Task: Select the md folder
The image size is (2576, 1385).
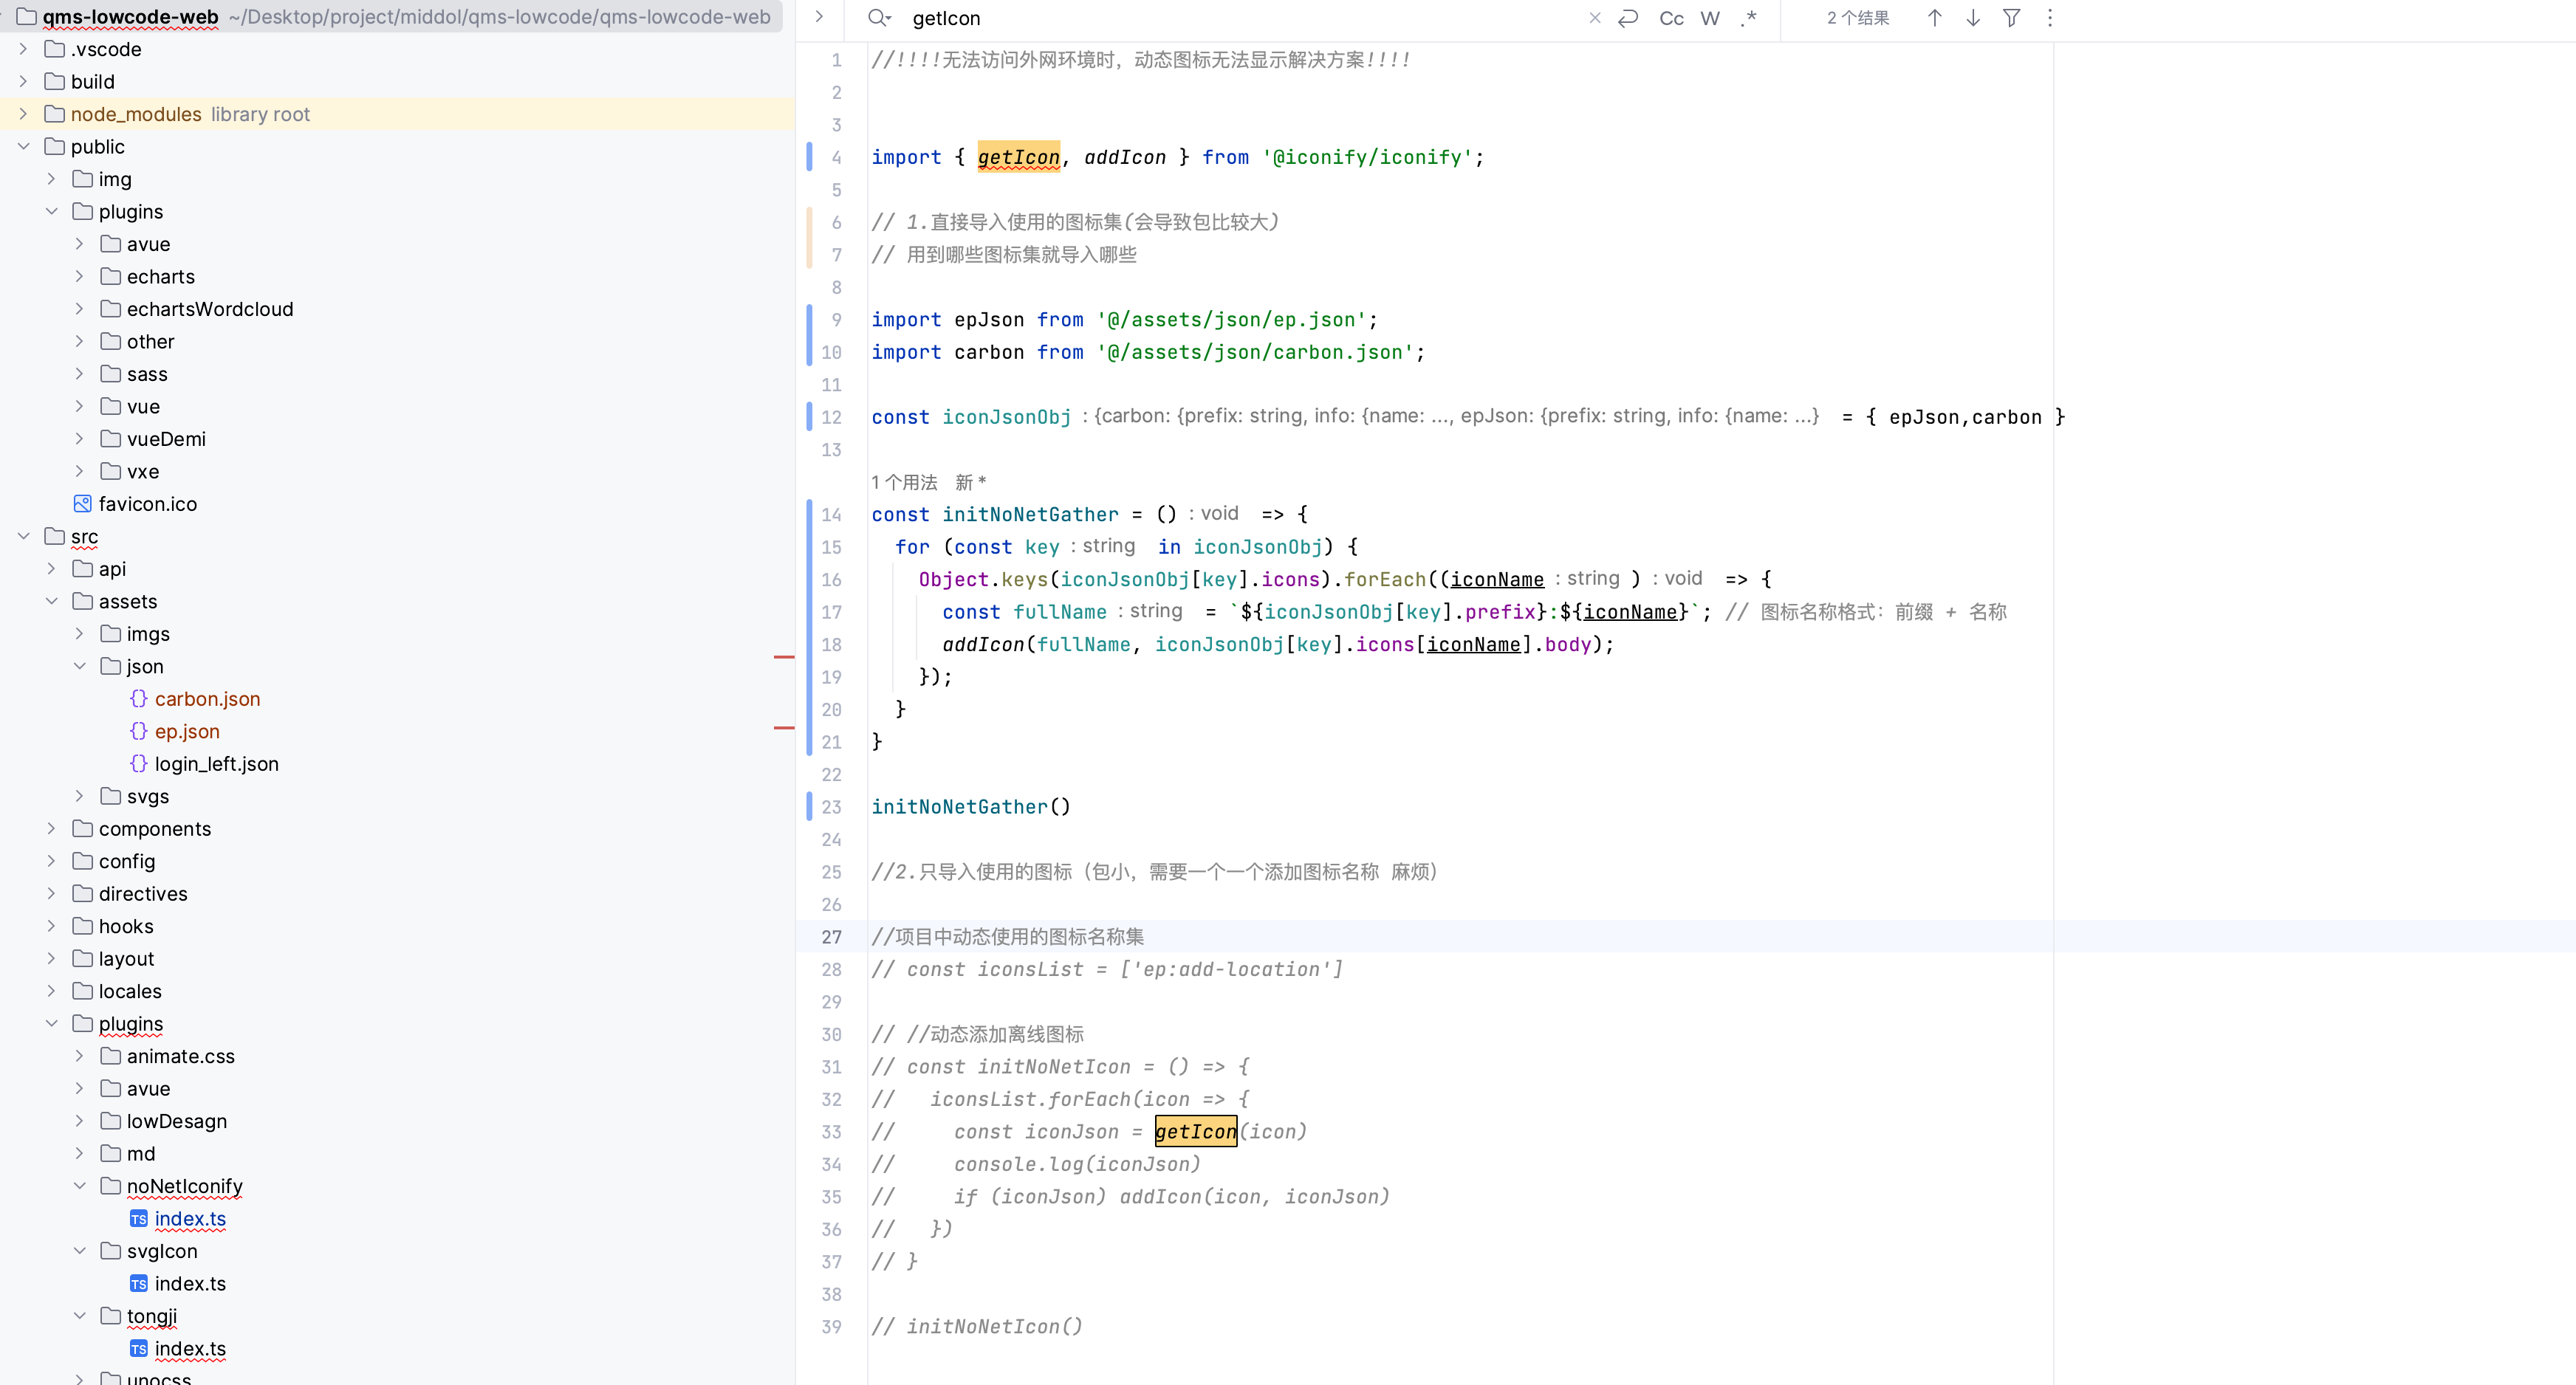Action: (x=141, y=1154)
